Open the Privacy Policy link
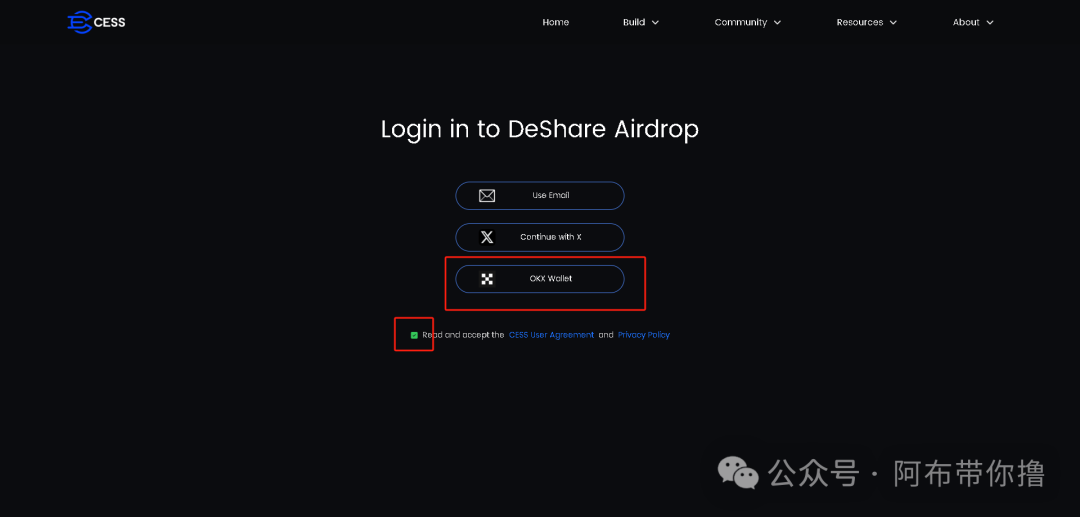The width and height of the screenshot is (1080, 517). pos(643,335)
